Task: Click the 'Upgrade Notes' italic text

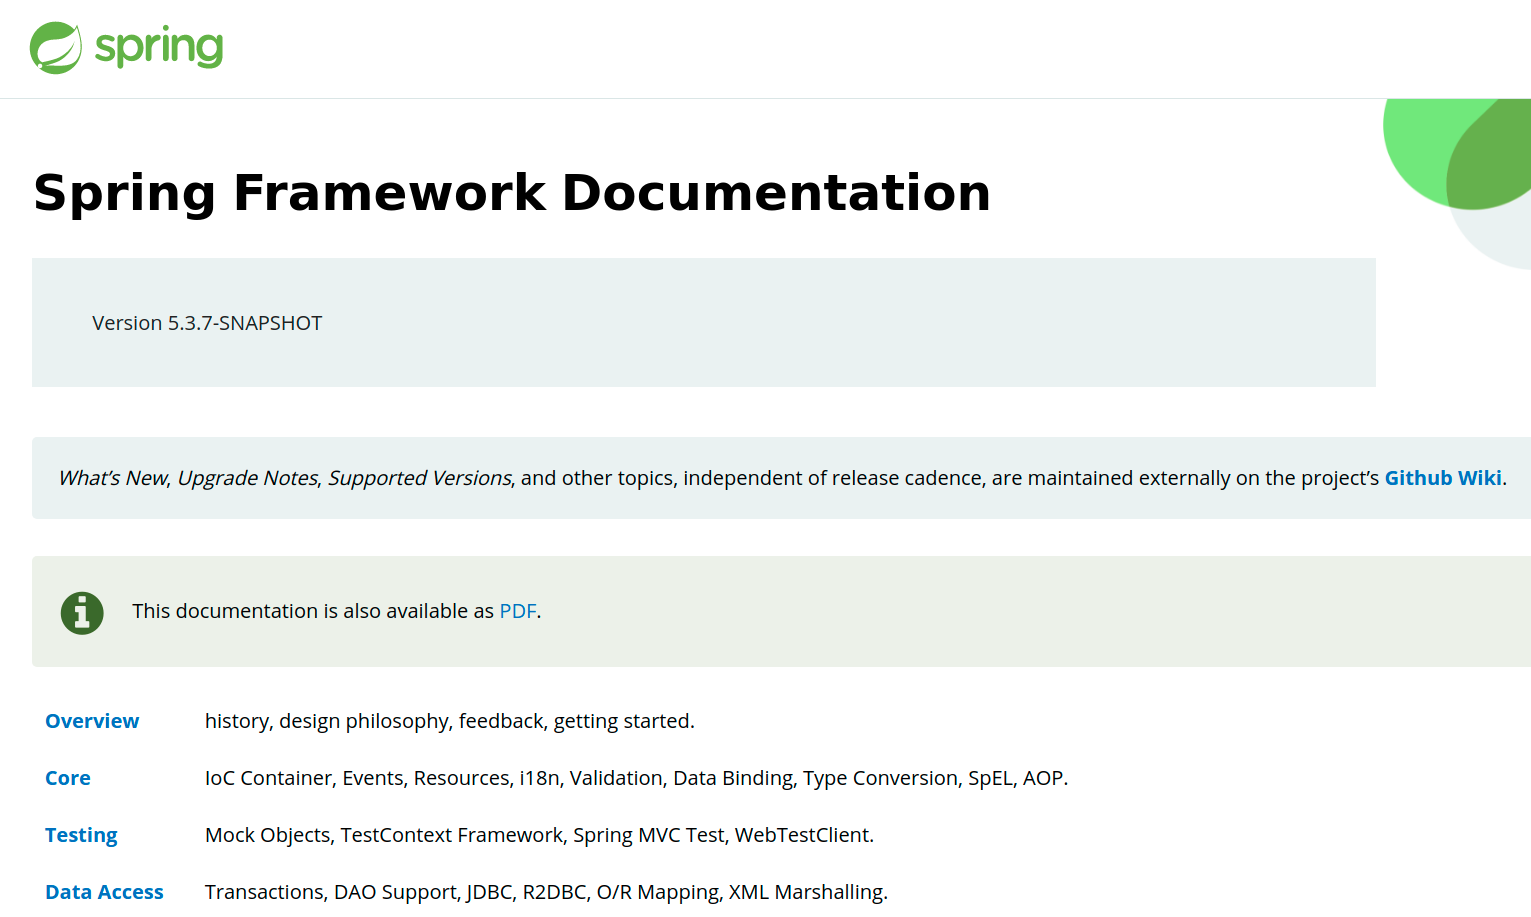Action: (248, 478)
